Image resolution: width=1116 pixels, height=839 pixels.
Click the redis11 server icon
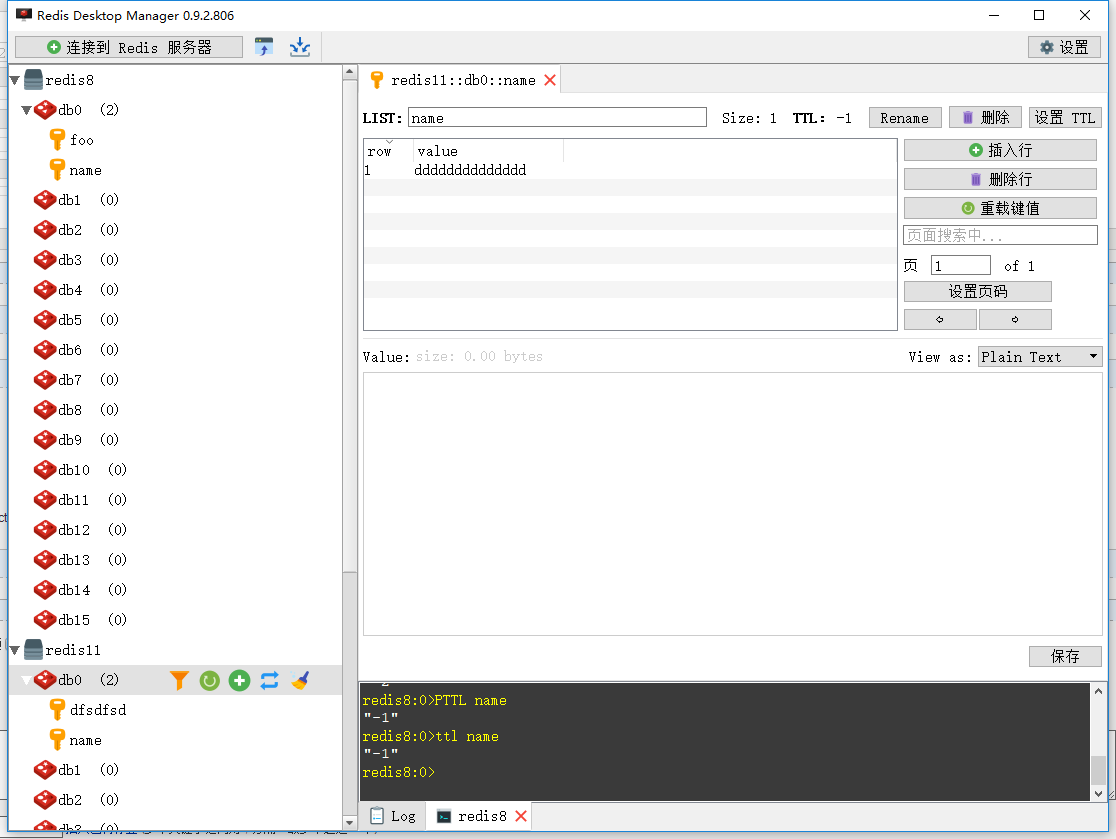(x=33, y=650)
